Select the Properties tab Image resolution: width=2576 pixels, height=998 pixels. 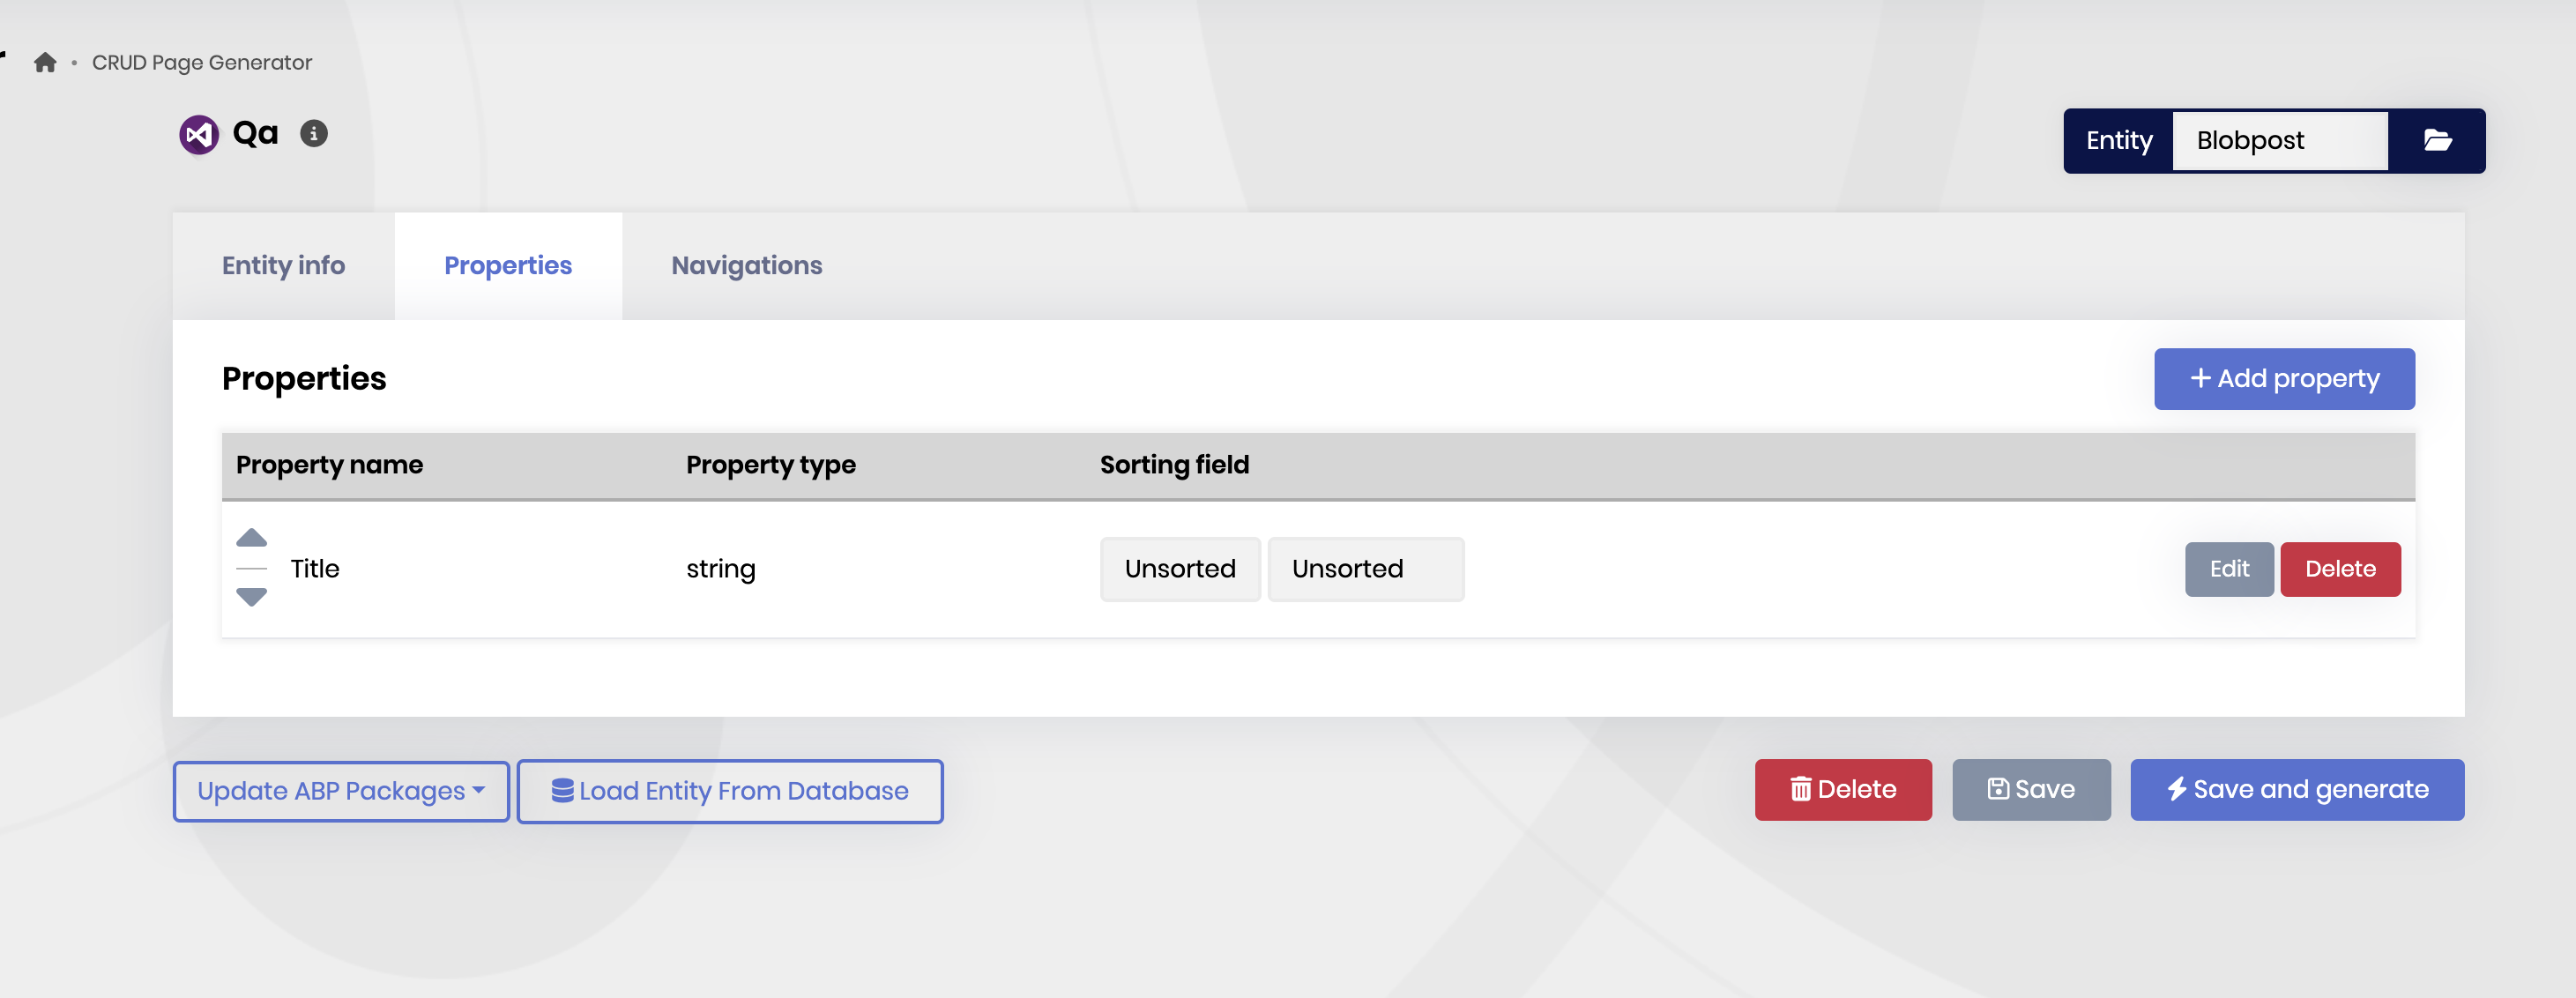(508, 266)
